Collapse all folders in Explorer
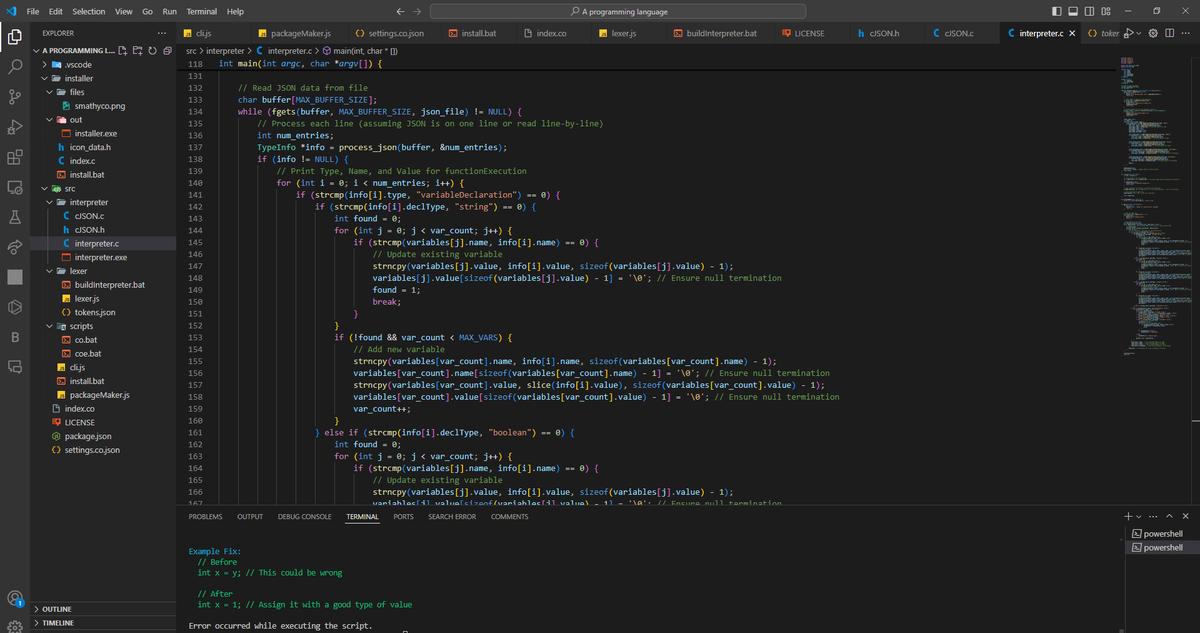Screen dimensions: 1200x633 [x=167, y=51]
